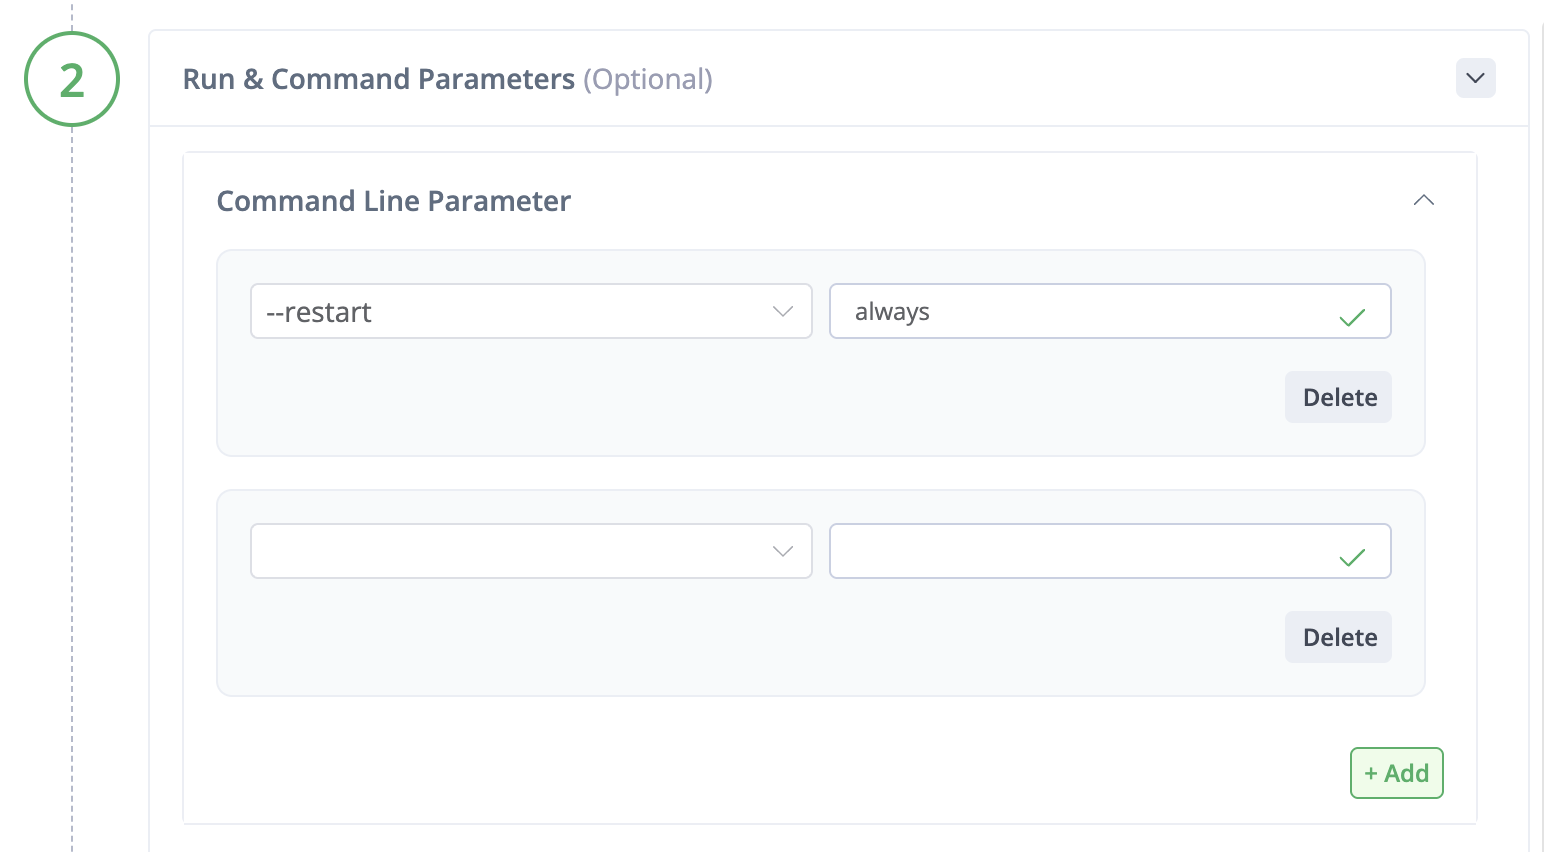1544x852 pixels.
Task: Click the green checkmark in the 'always' field
Action: 1352,318
